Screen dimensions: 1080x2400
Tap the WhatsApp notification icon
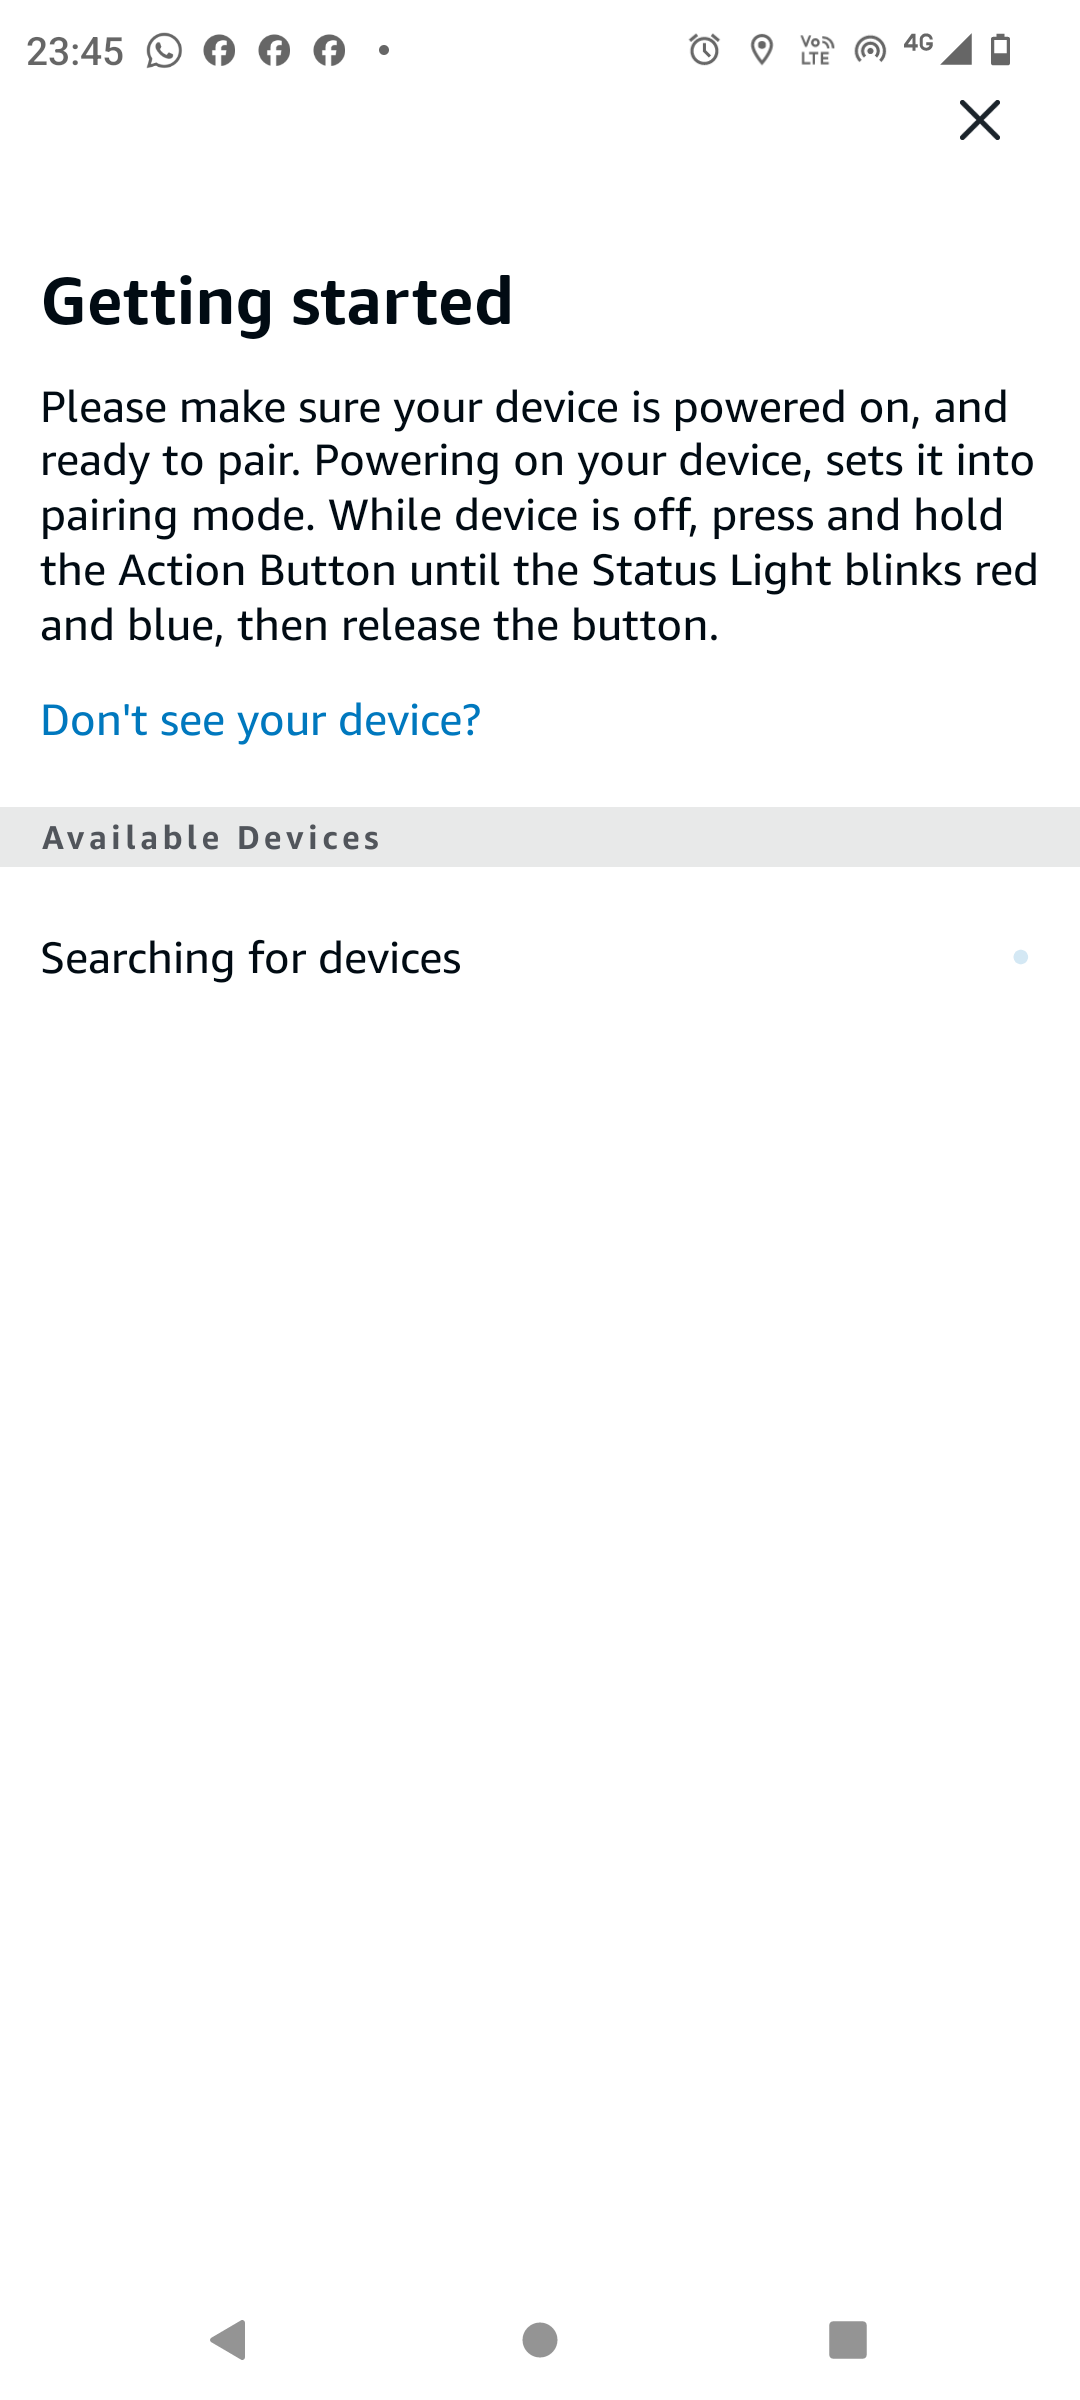click(x=164, y=50)
